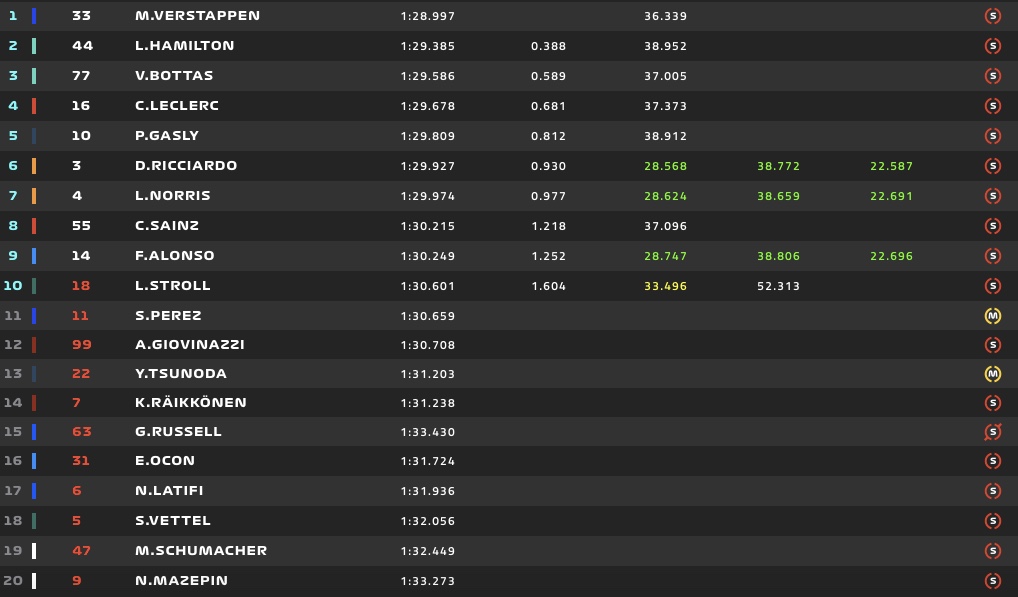This screenshot has width=1018, height=597.
Task: Click Hamilton's soft tyre icon
Action: tap(992, 46)
